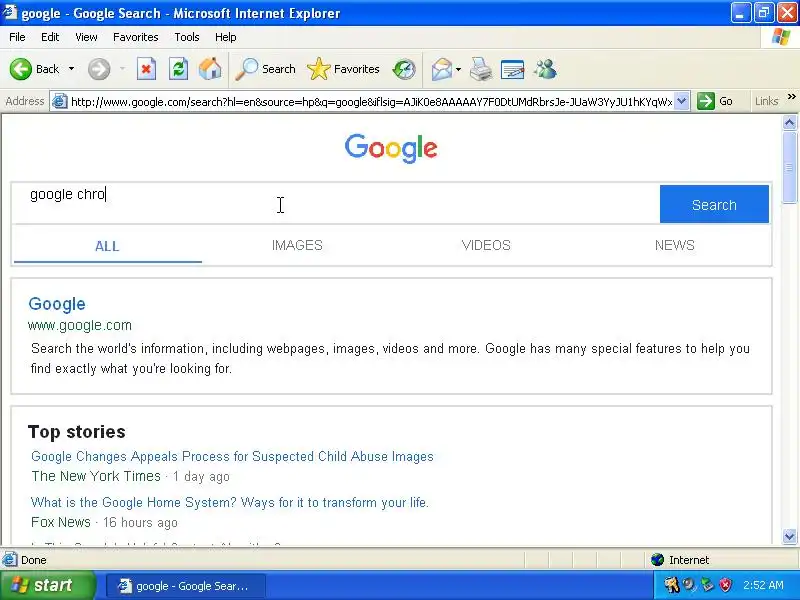Viewport: 800px width, 600px height.
Task: Switch to the VIDEOS tab
Action: click(x=486, y=245)
